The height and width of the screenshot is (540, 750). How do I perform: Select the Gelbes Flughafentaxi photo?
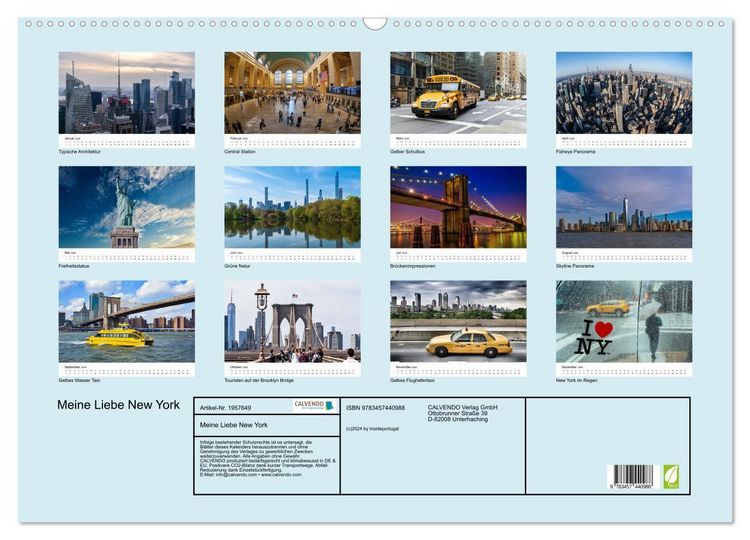(458, 321)
